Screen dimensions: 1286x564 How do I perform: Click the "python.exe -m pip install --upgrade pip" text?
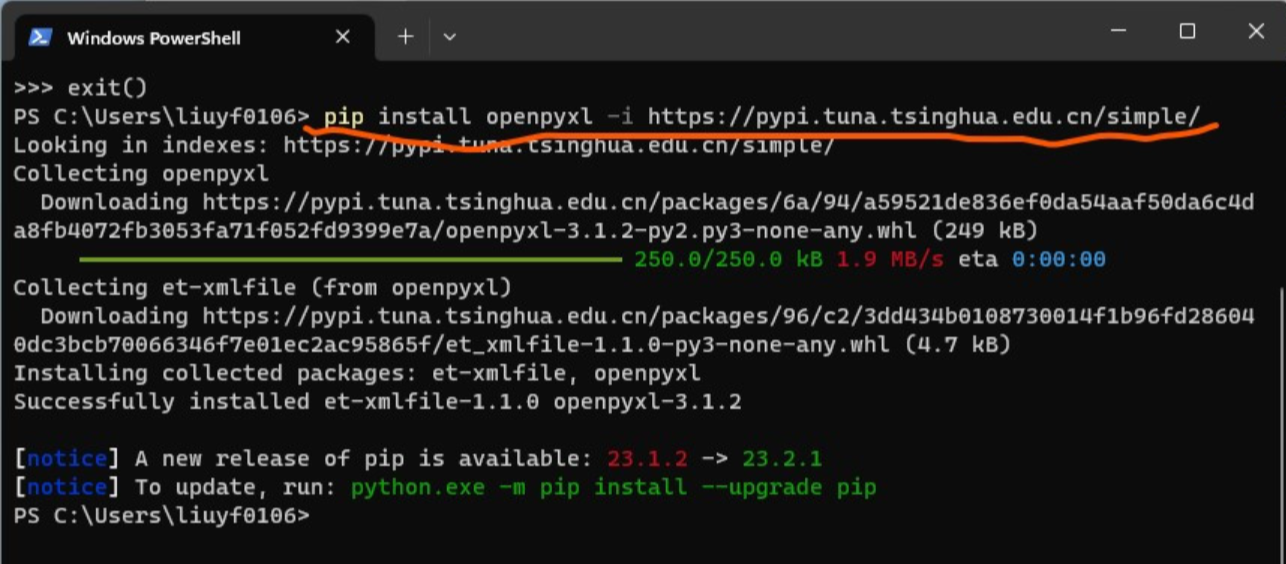coord(613,488)
